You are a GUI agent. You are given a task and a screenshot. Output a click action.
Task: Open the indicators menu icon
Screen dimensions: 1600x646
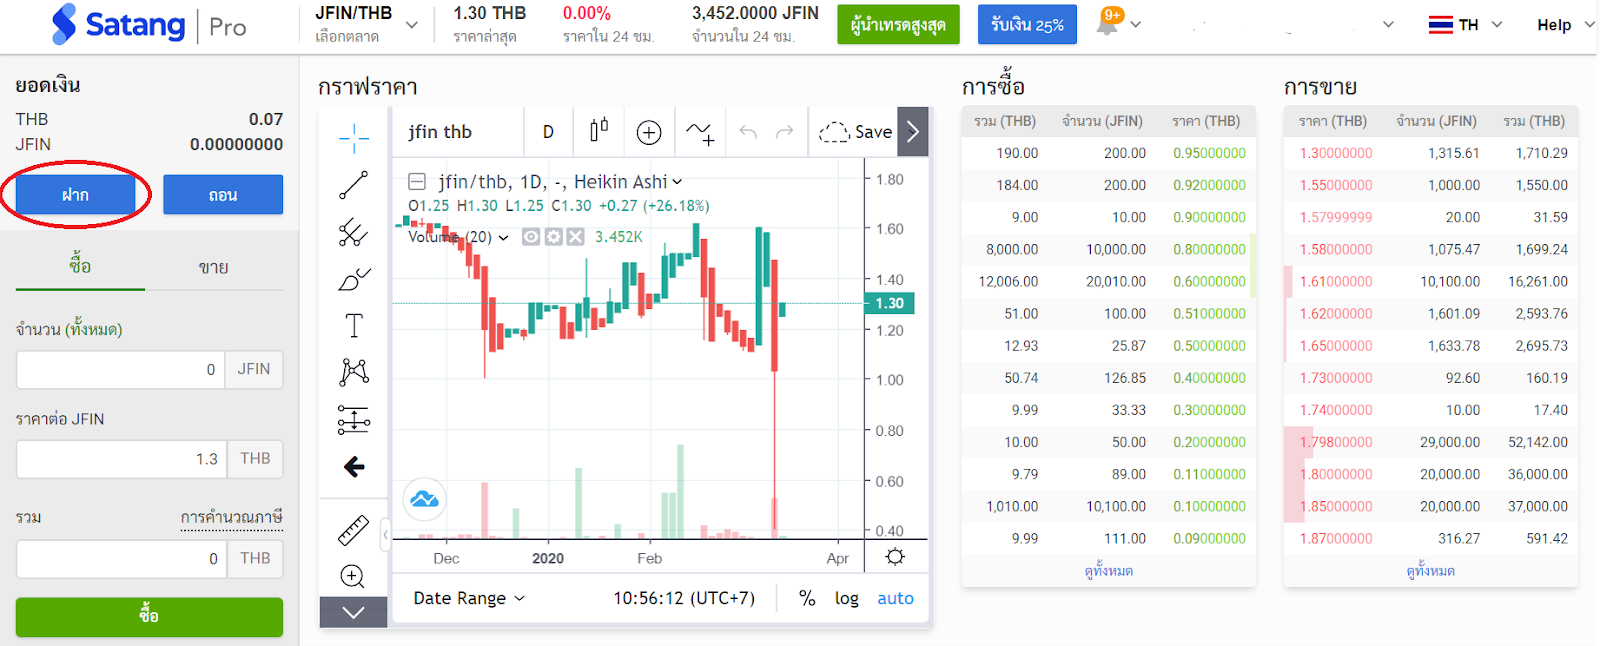point(700,132)
